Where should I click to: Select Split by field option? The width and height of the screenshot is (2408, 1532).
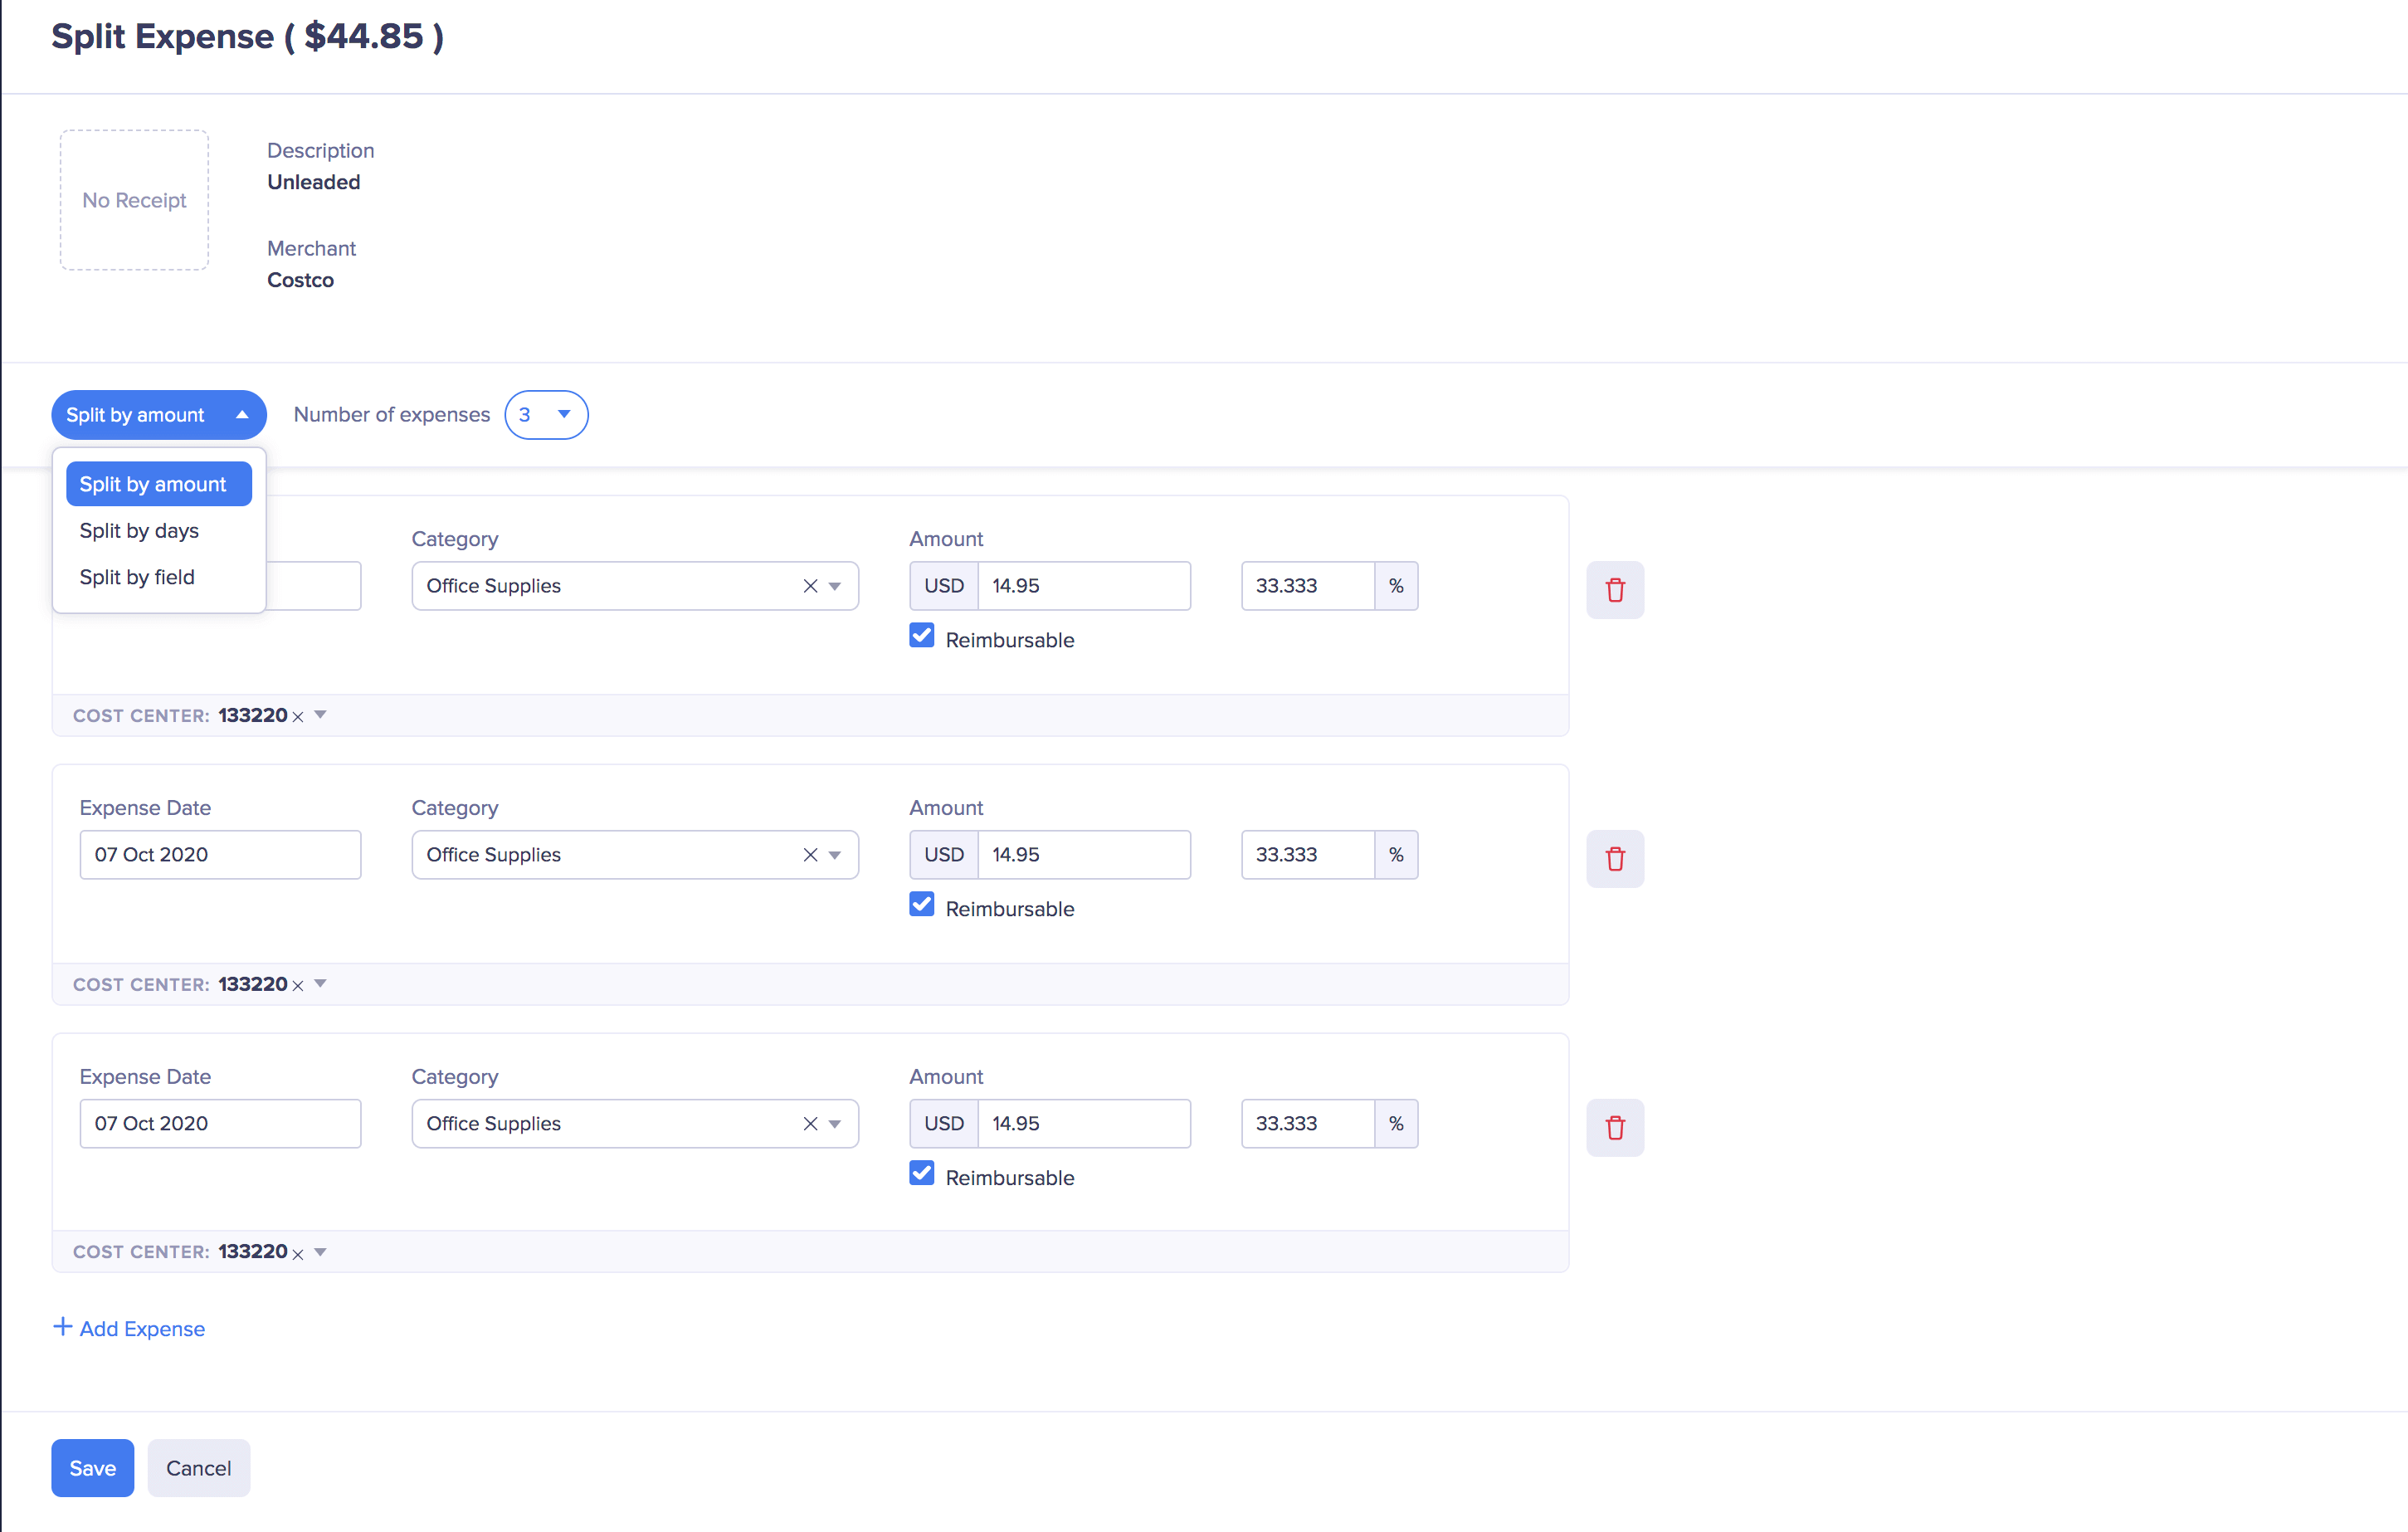(137, 577)
